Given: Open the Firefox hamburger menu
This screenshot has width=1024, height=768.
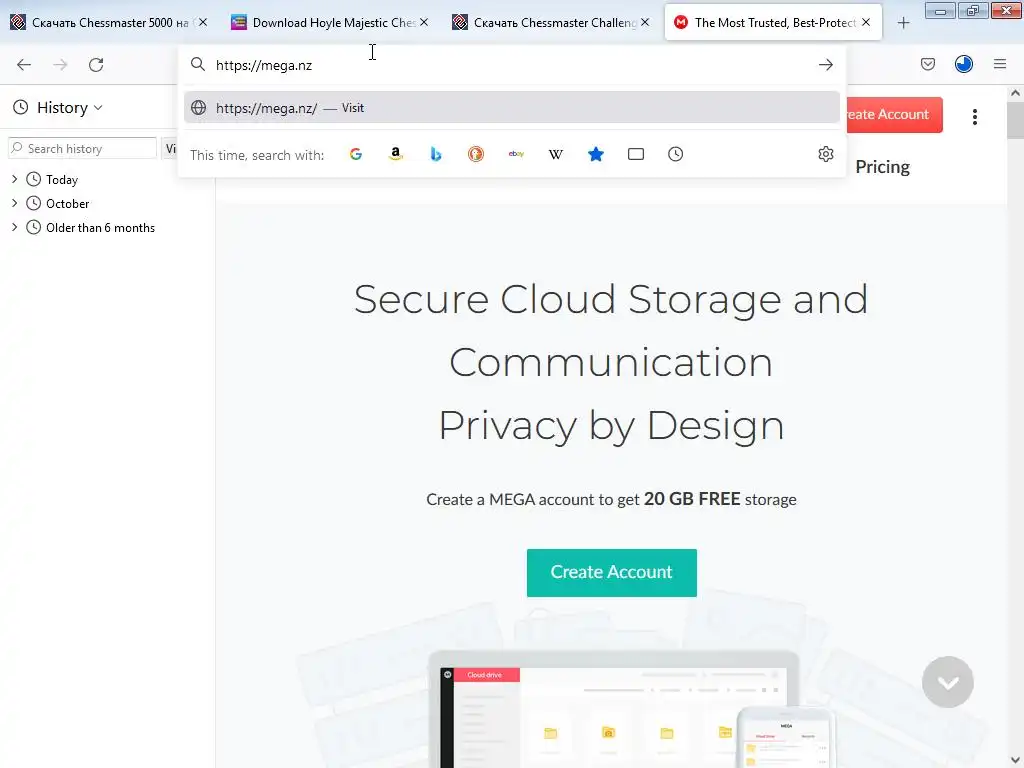Looking at the screenshot, I should click(1000, 64).
